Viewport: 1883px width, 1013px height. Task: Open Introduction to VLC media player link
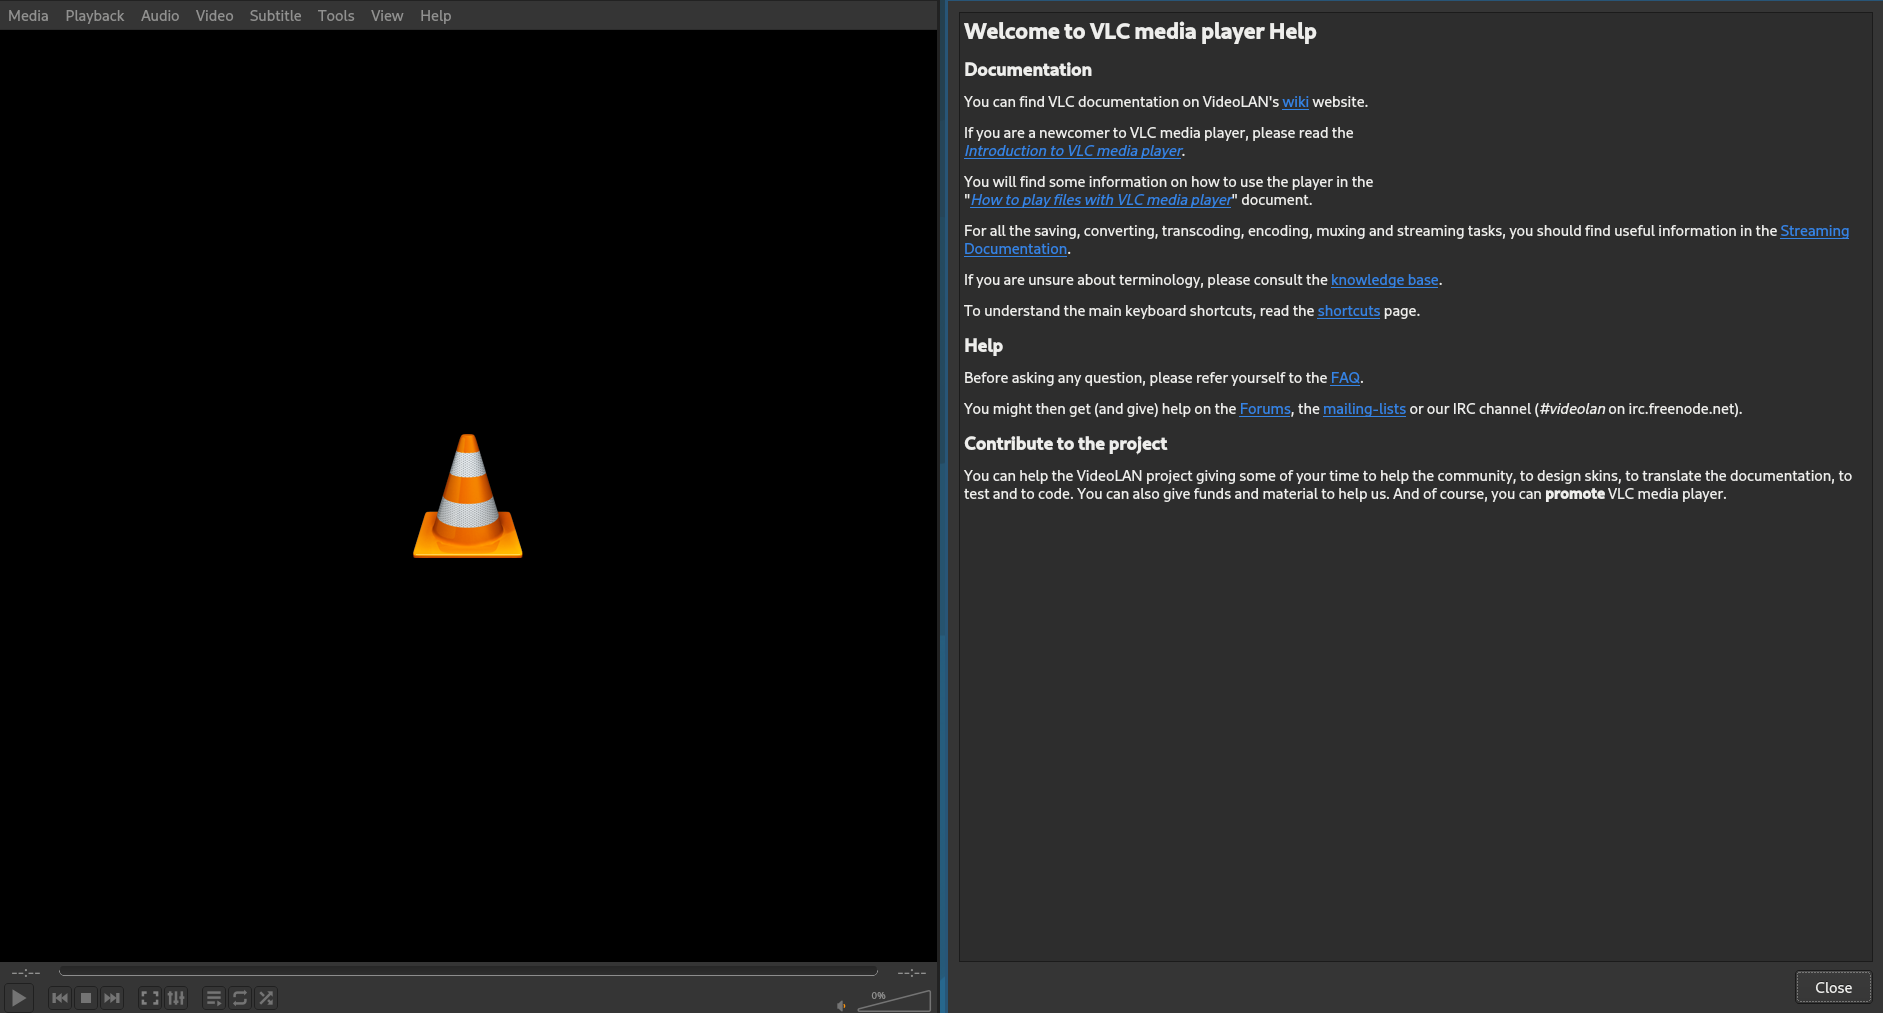pos(1073,151)
